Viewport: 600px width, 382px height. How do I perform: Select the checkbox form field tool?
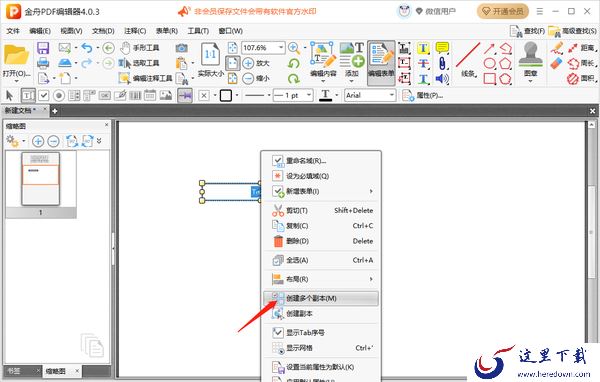pyautogui.click(x=44, y=95)
